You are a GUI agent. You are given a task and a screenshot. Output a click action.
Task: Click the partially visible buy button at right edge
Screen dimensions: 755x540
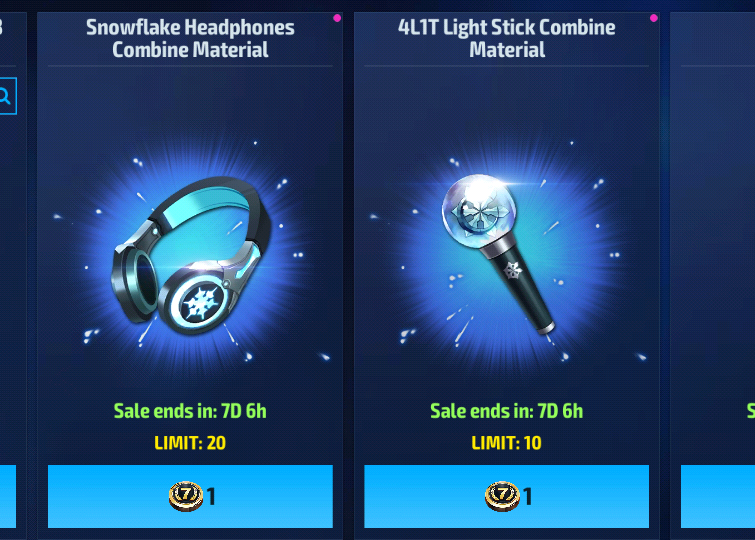718,496
